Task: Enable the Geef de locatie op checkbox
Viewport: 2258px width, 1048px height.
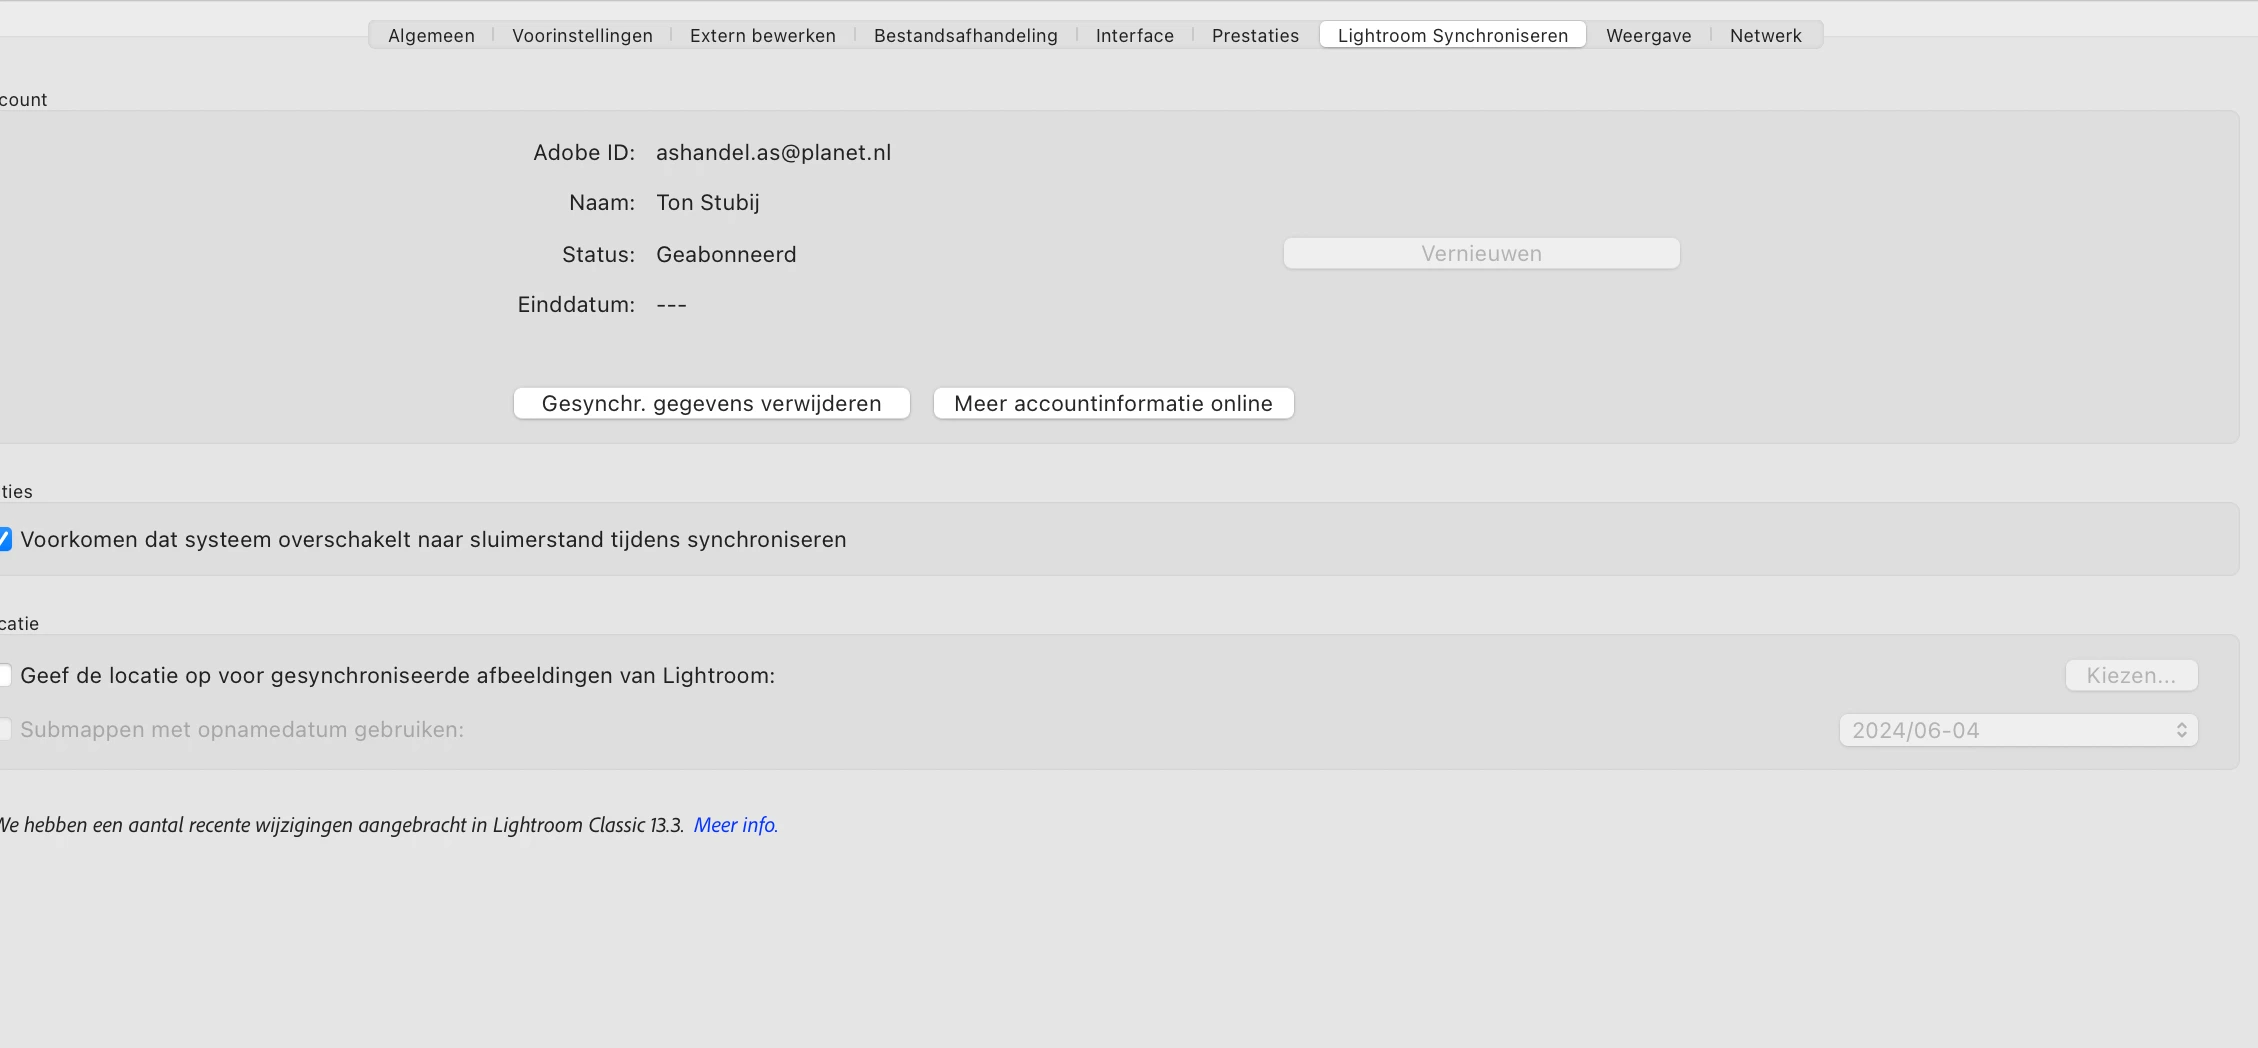Action: [4, 676]
